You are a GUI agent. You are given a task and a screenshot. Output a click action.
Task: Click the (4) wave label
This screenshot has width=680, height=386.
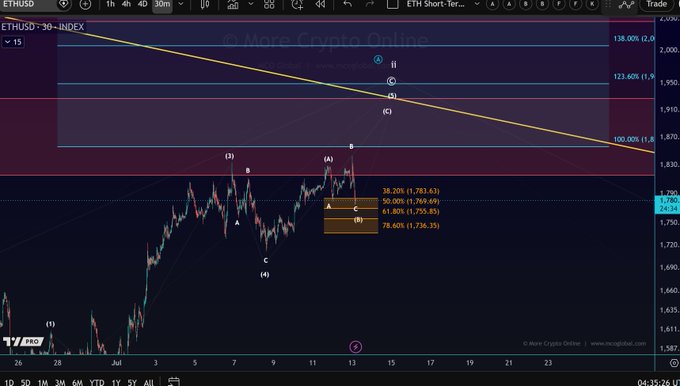(x=265, y=275)
